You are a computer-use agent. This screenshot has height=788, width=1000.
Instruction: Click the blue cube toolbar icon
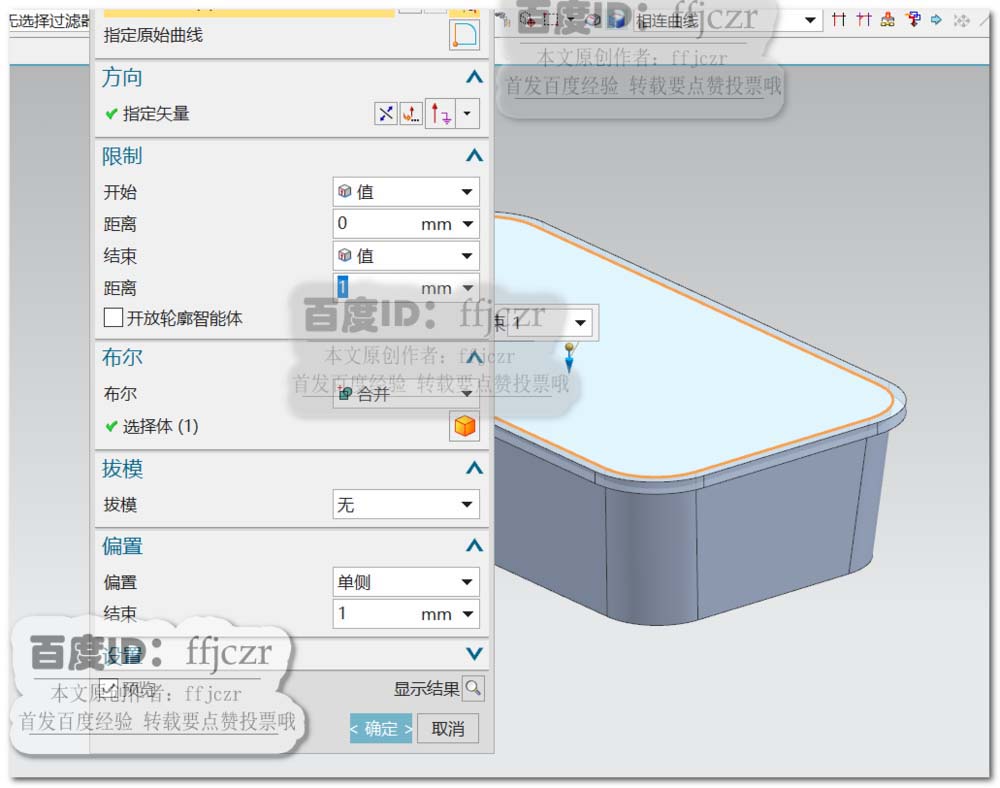click(616, 20)
